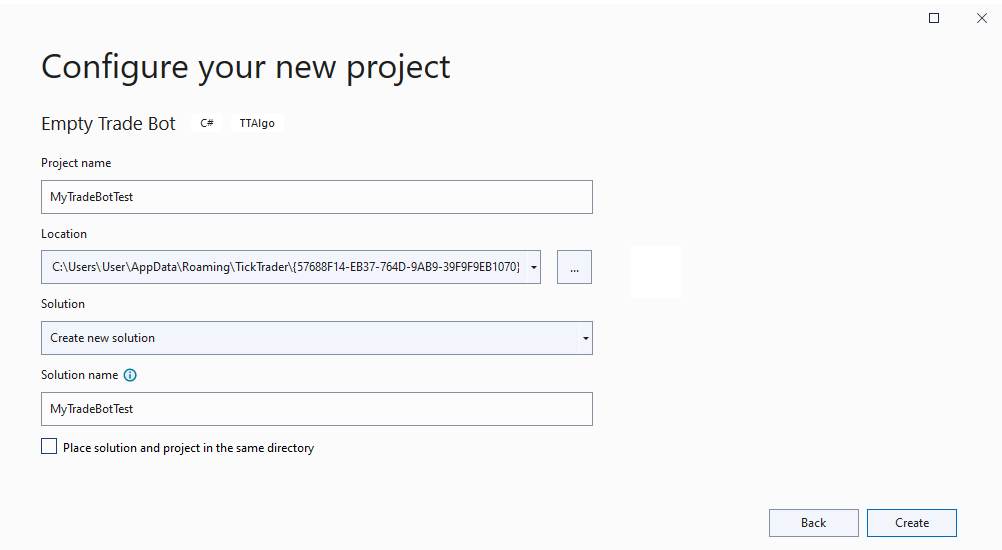Go back with the Back button
1002x550 pixels.
tap(813, 523)
